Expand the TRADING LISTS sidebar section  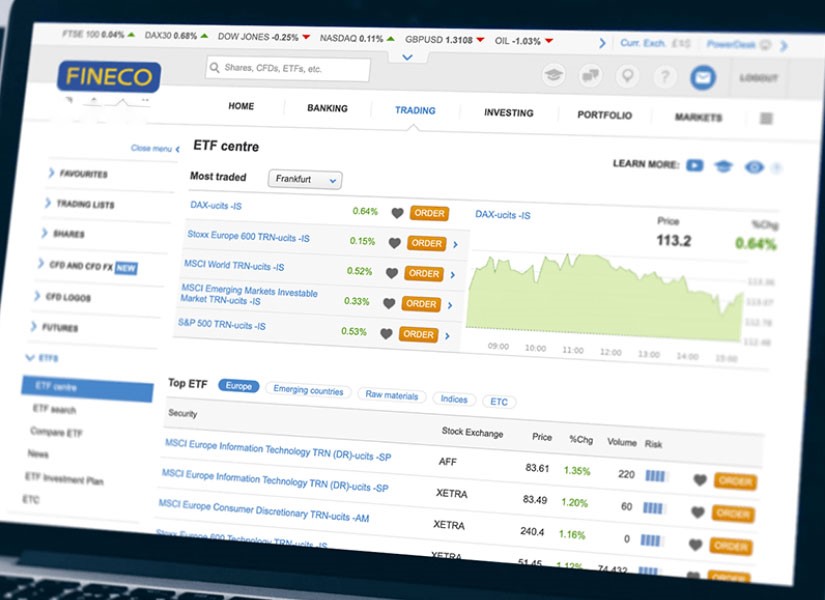pos(79,204)
